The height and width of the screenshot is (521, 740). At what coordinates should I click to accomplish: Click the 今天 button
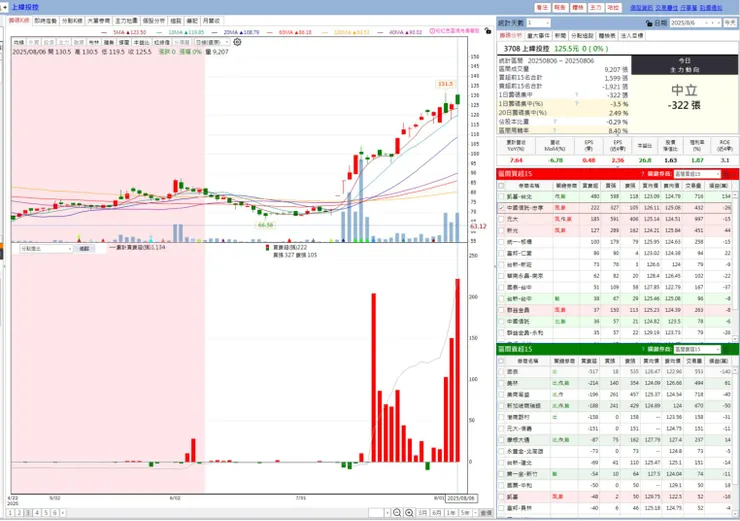(x=730, y=23)
